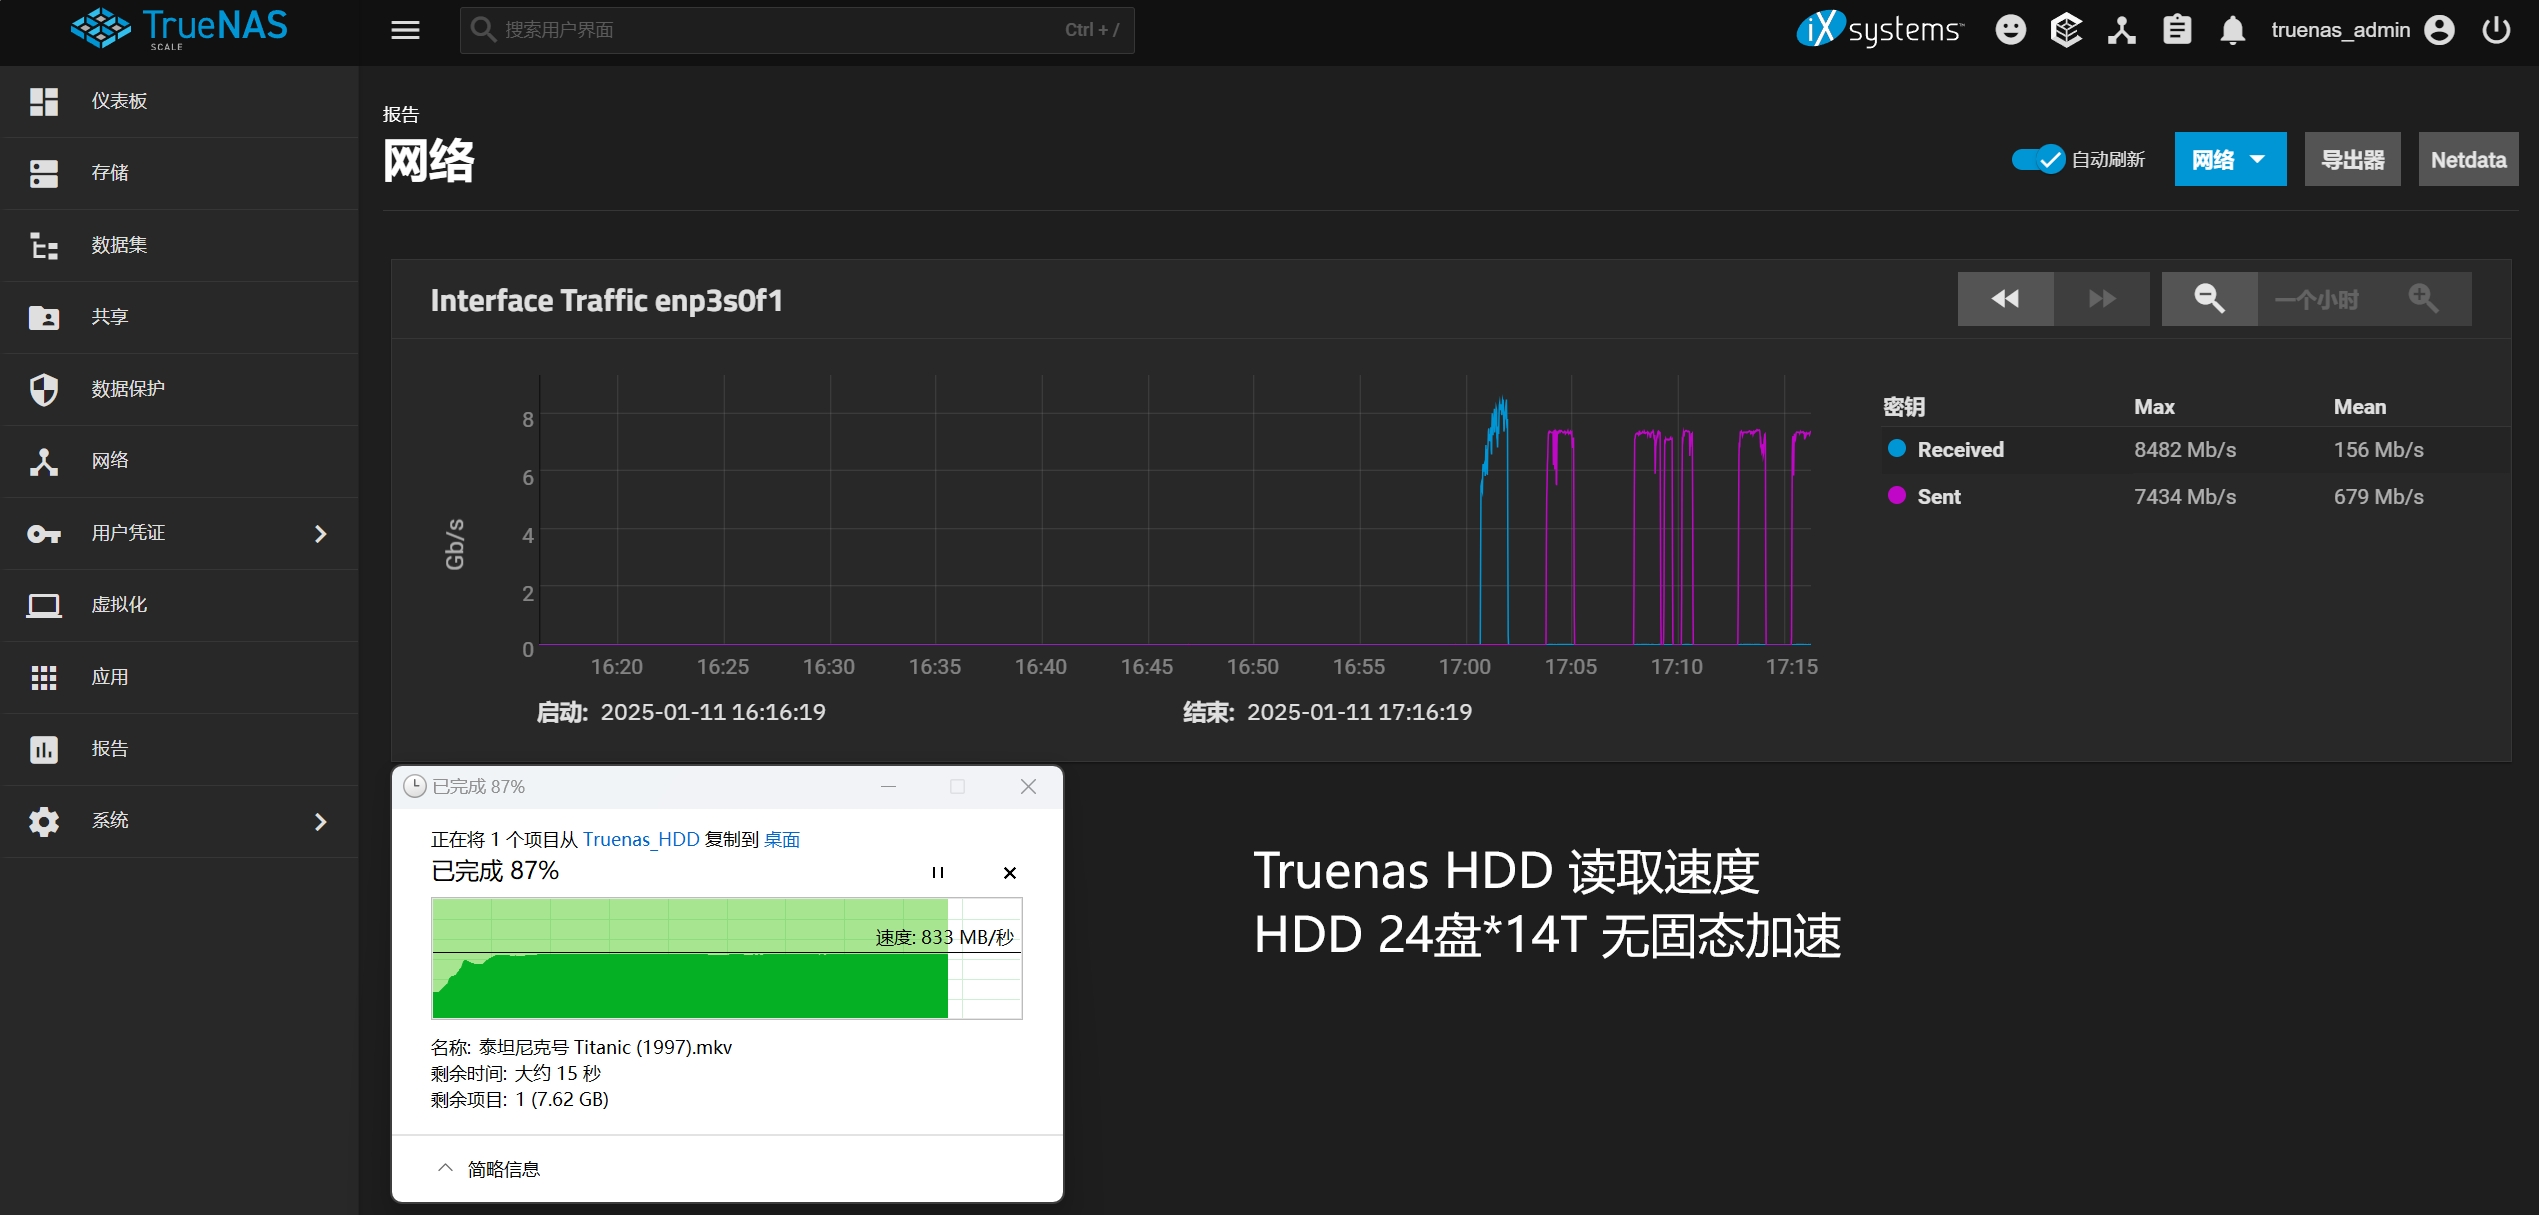Click the TrueNAS SCALE logo

pyautogui.click(x=179, y=28)
